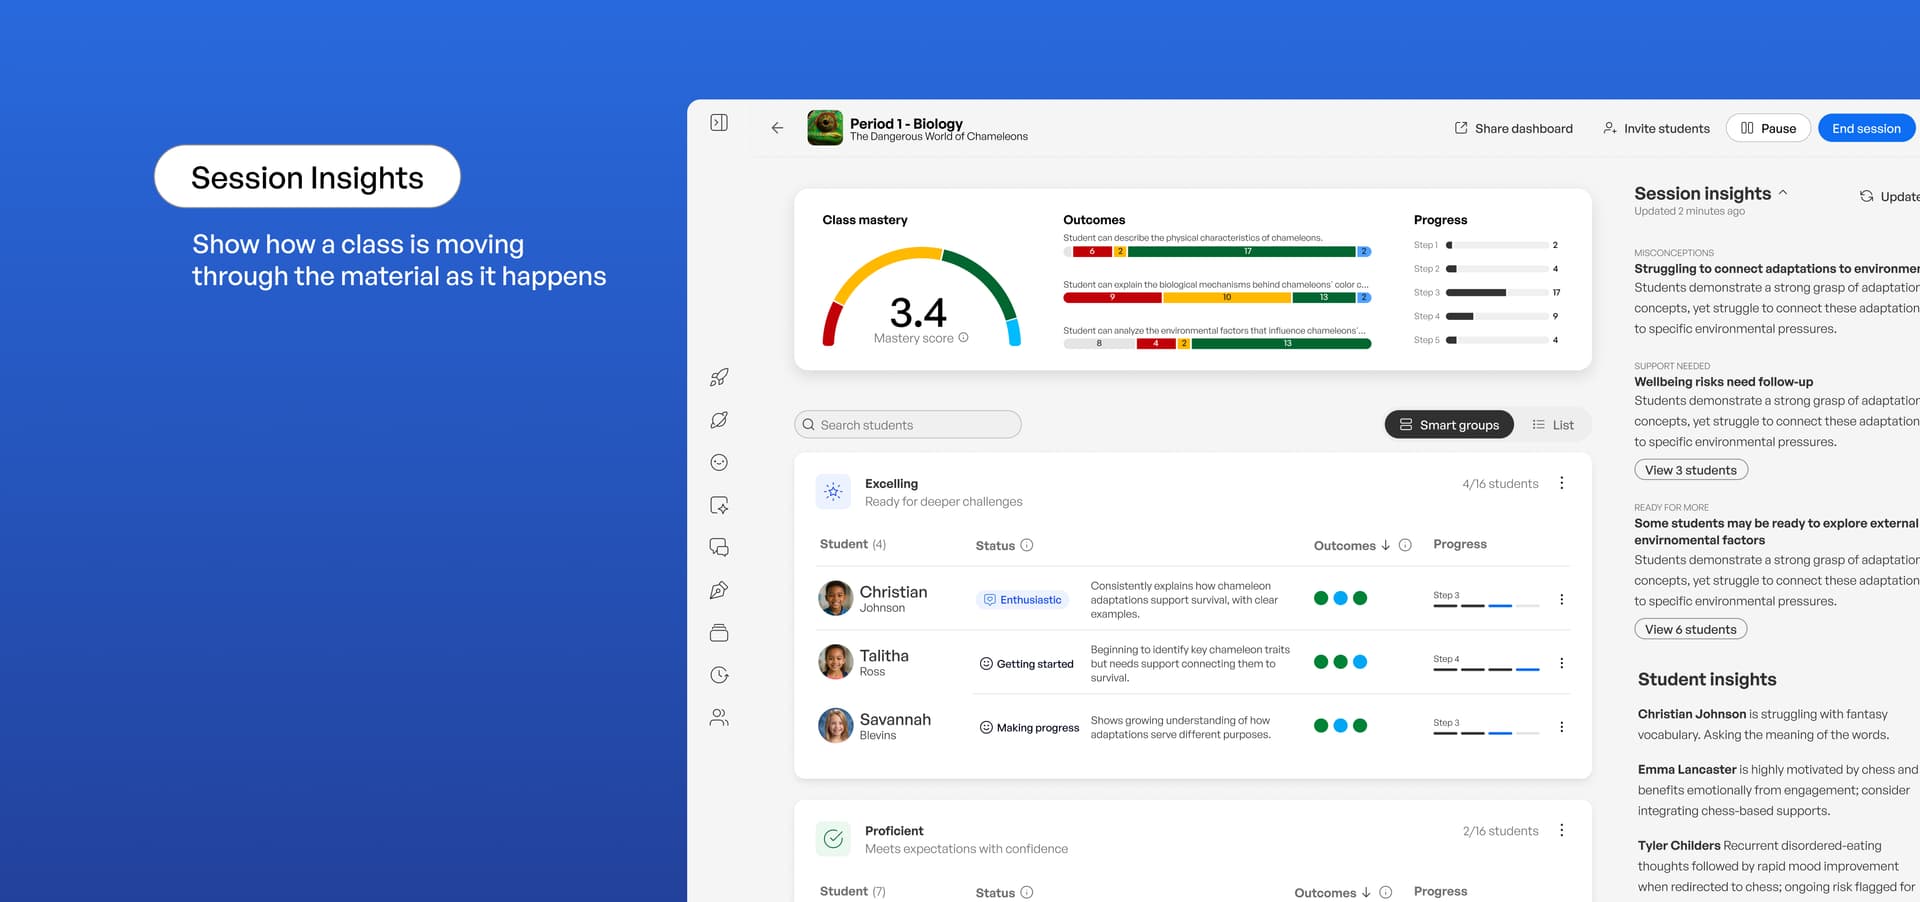
Task: Open the chat bubbles sidebar icon
Action: tap(719, 547)
